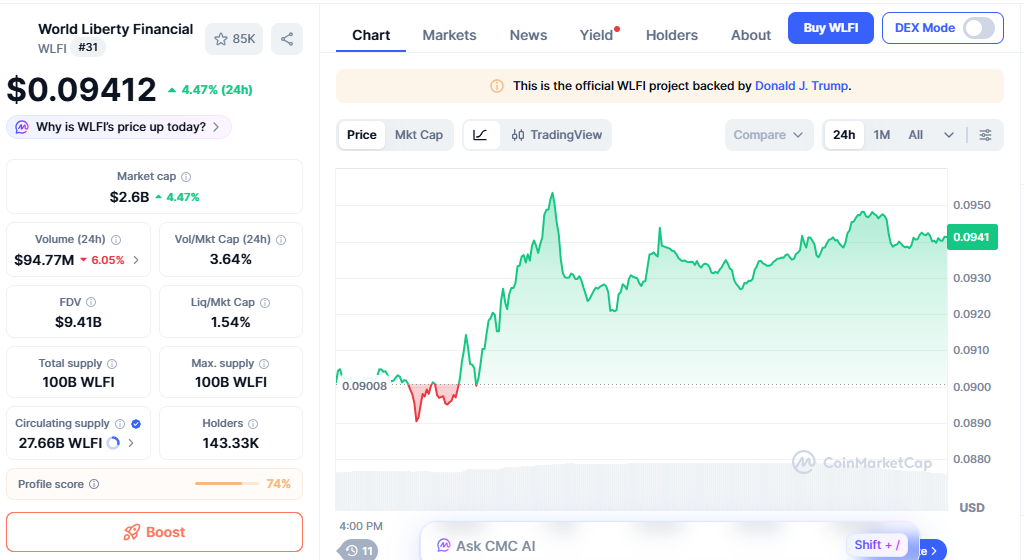Click info icon beside Liq/Mkt Cap
Image resolution: width=1024 pixels, height=560 pixels.
tap(265, 303)
